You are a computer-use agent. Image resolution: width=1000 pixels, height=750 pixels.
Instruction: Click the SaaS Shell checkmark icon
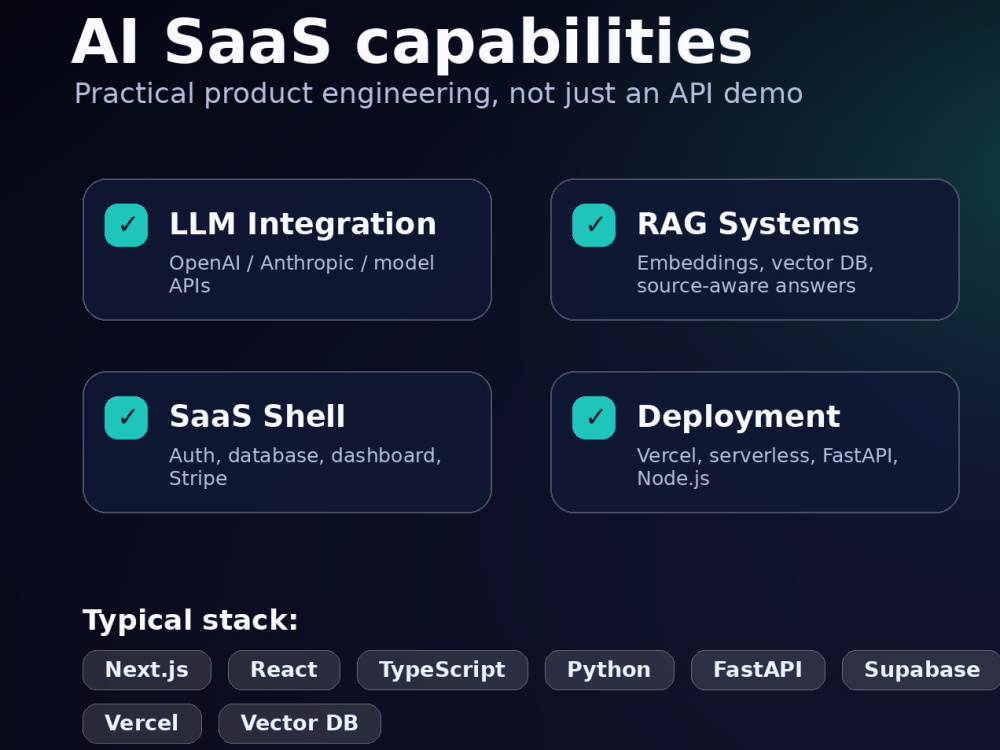tap(126, 418)
